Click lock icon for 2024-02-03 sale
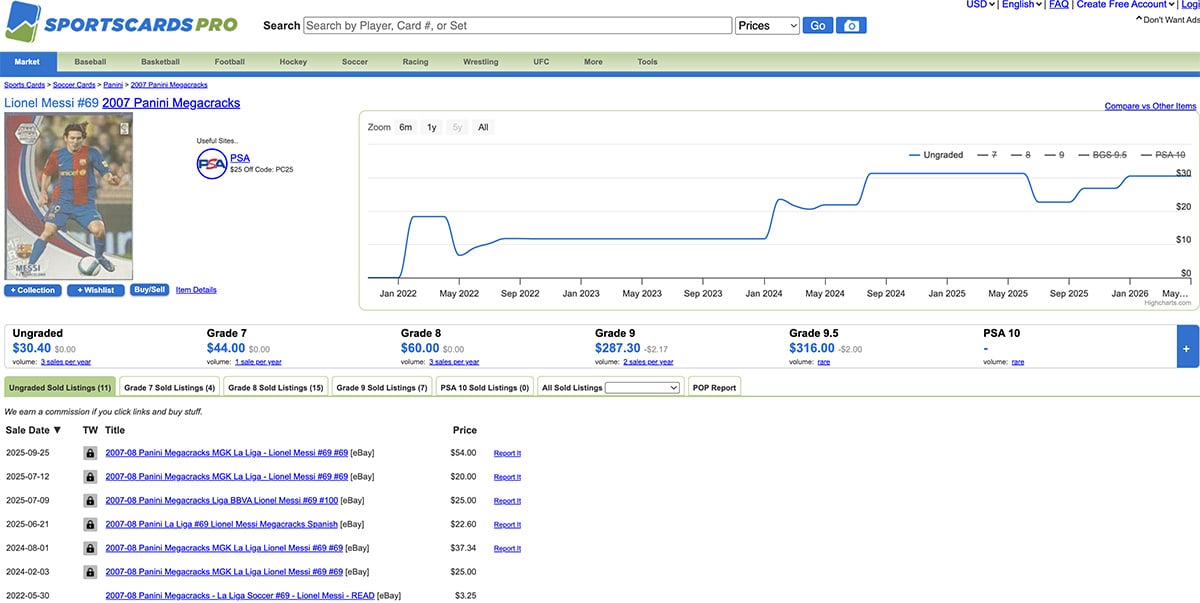1200x603 pixels. pyautogui.click(x=90, y=572)
